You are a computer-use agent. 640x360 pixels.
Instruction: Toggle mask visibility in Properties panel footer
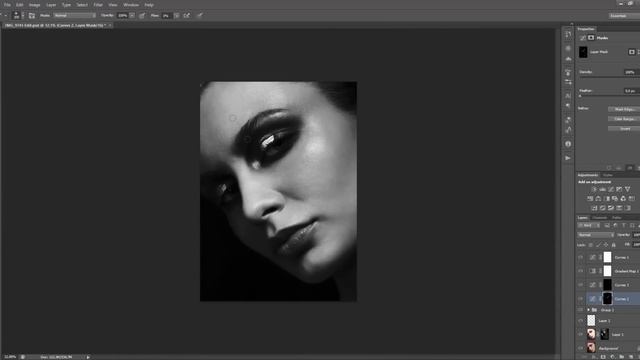630,168
